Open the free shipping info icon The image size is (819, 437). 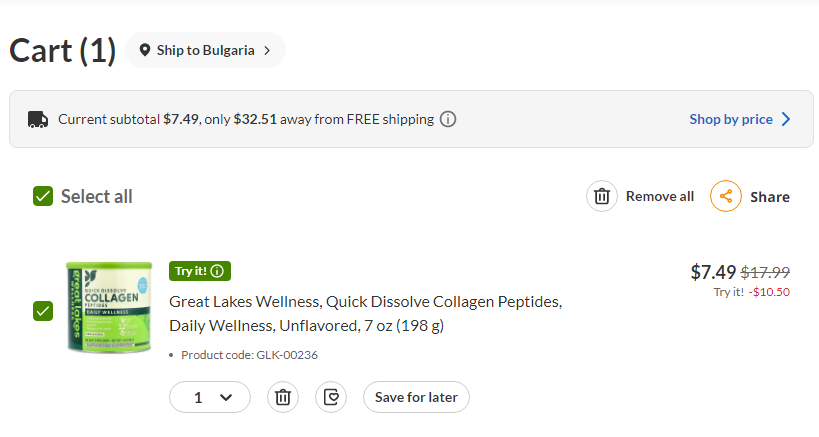pyautogui.click(x=448, y=119)
